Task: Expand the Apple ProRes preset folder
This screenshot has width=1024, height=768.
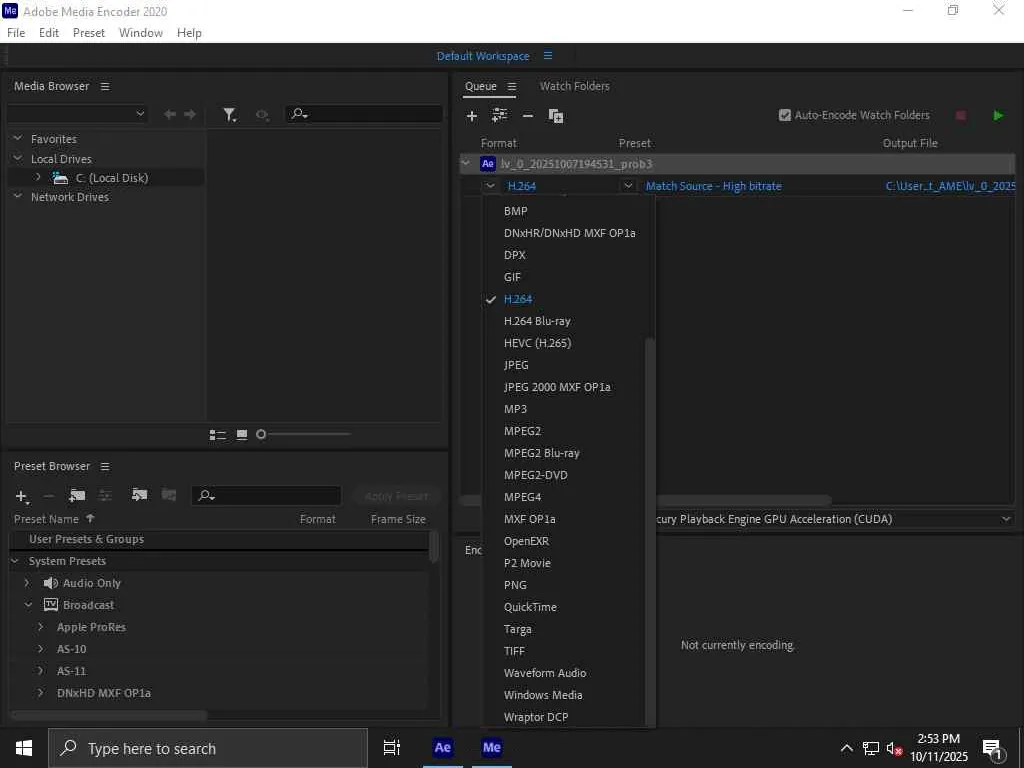Action: (40, 628)
